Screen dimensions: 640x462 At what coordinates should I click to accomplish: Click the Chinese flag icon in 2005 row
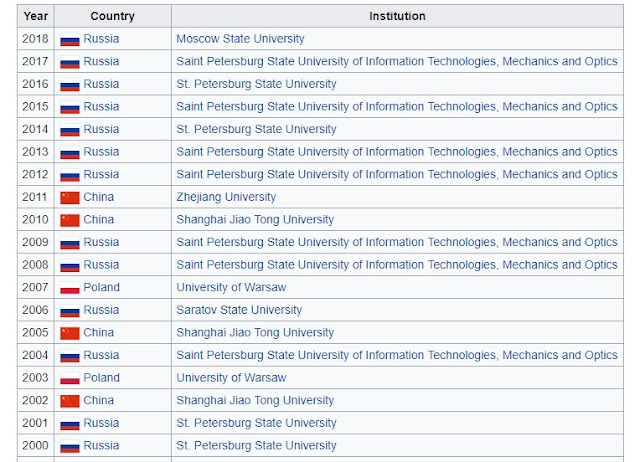tap(70, 333)
